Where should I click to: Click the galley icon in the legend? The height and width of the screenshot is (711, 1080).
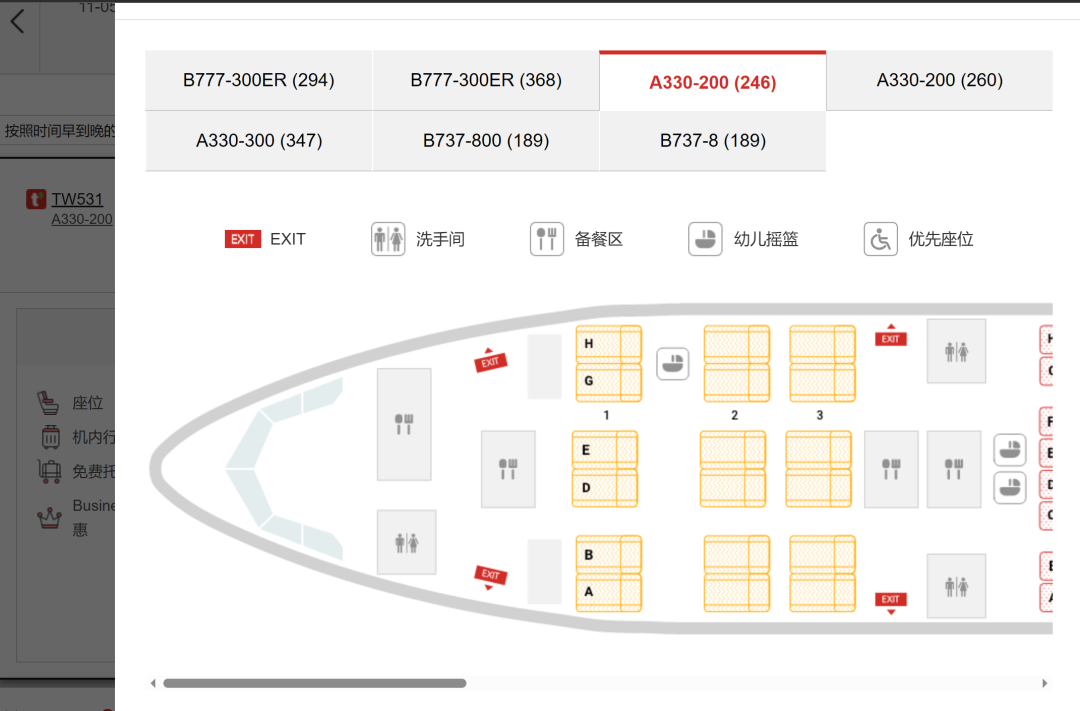(x=547, y=239)
